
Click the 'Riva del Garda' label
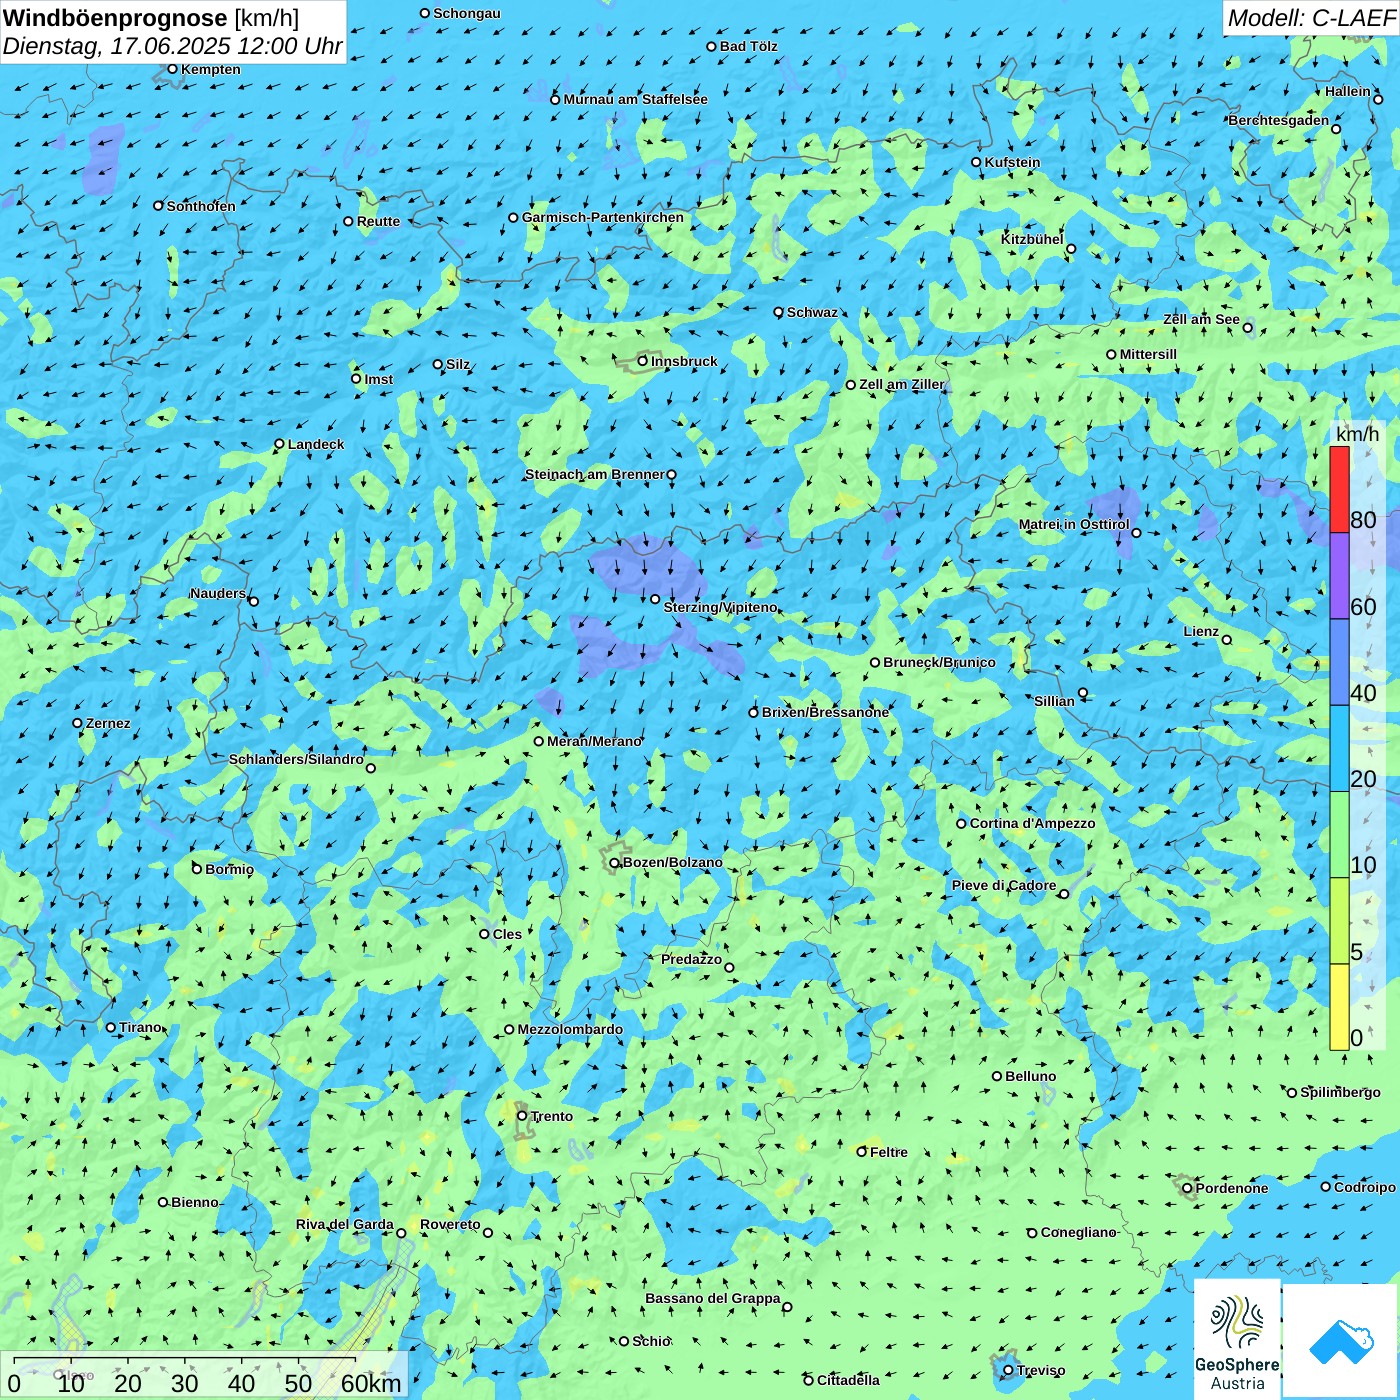(345, 1224)
